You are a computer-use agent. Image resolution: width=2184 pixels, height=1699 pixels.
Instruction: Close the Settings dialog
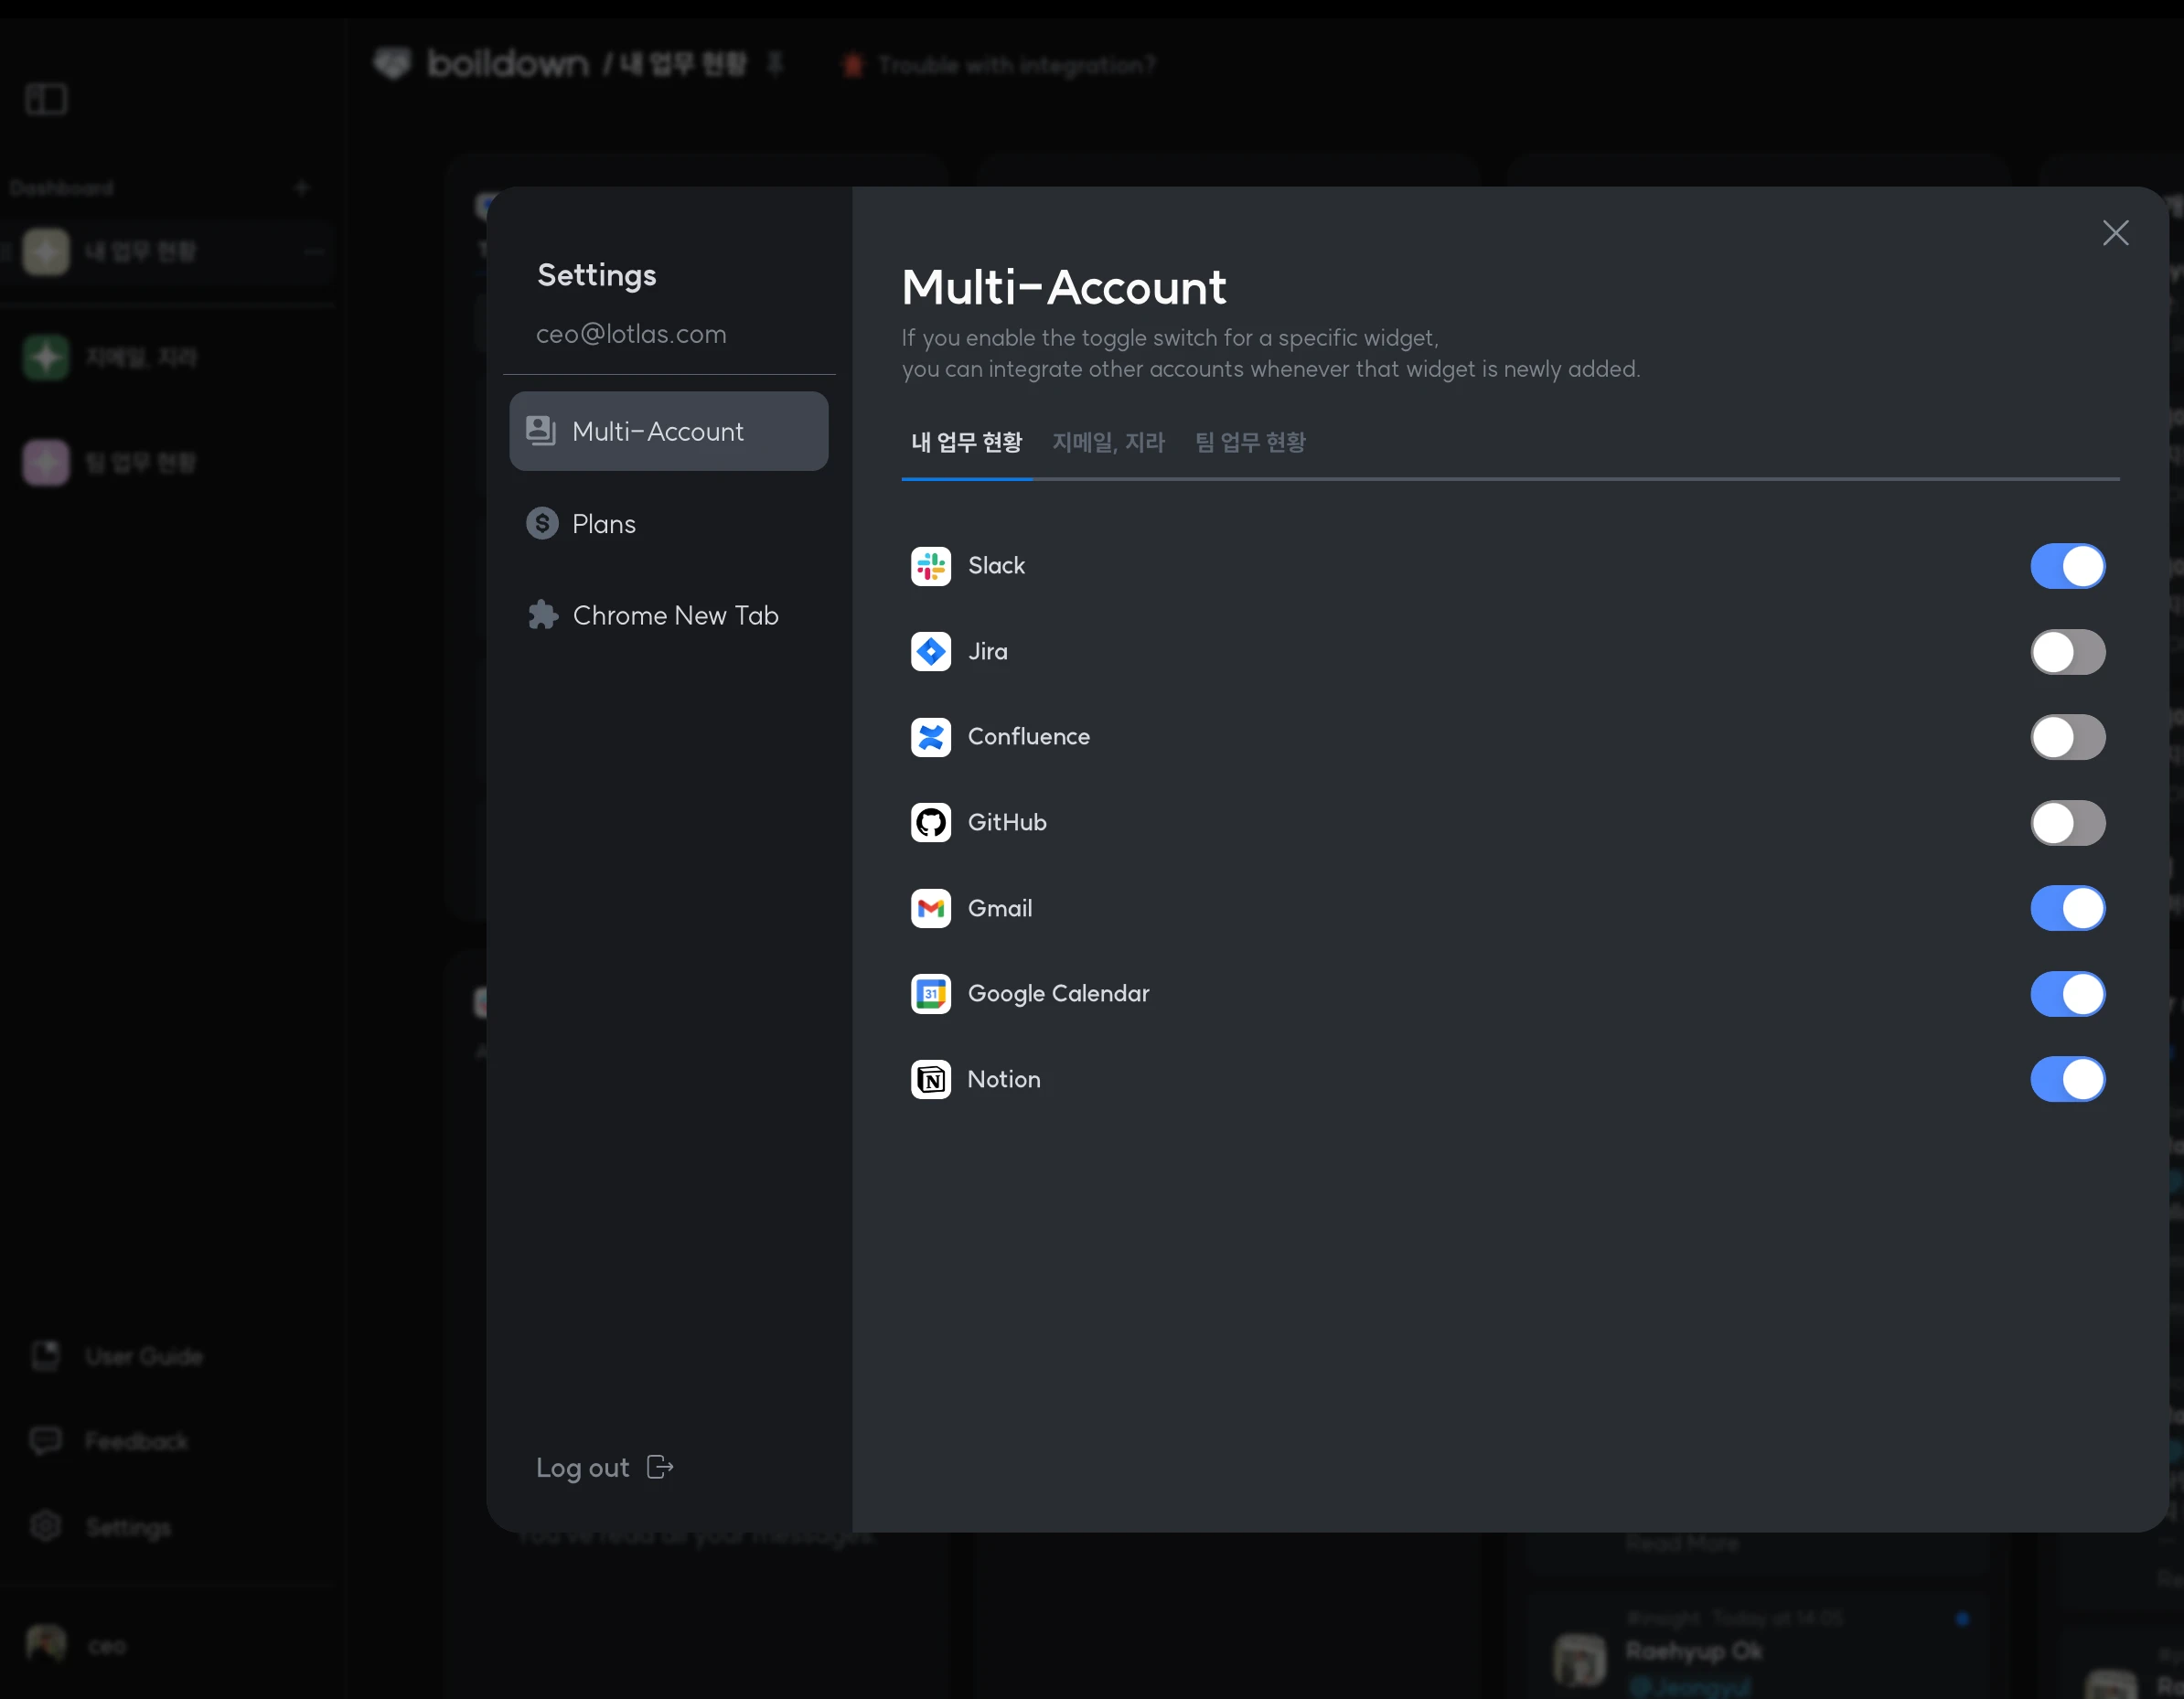2115,233
